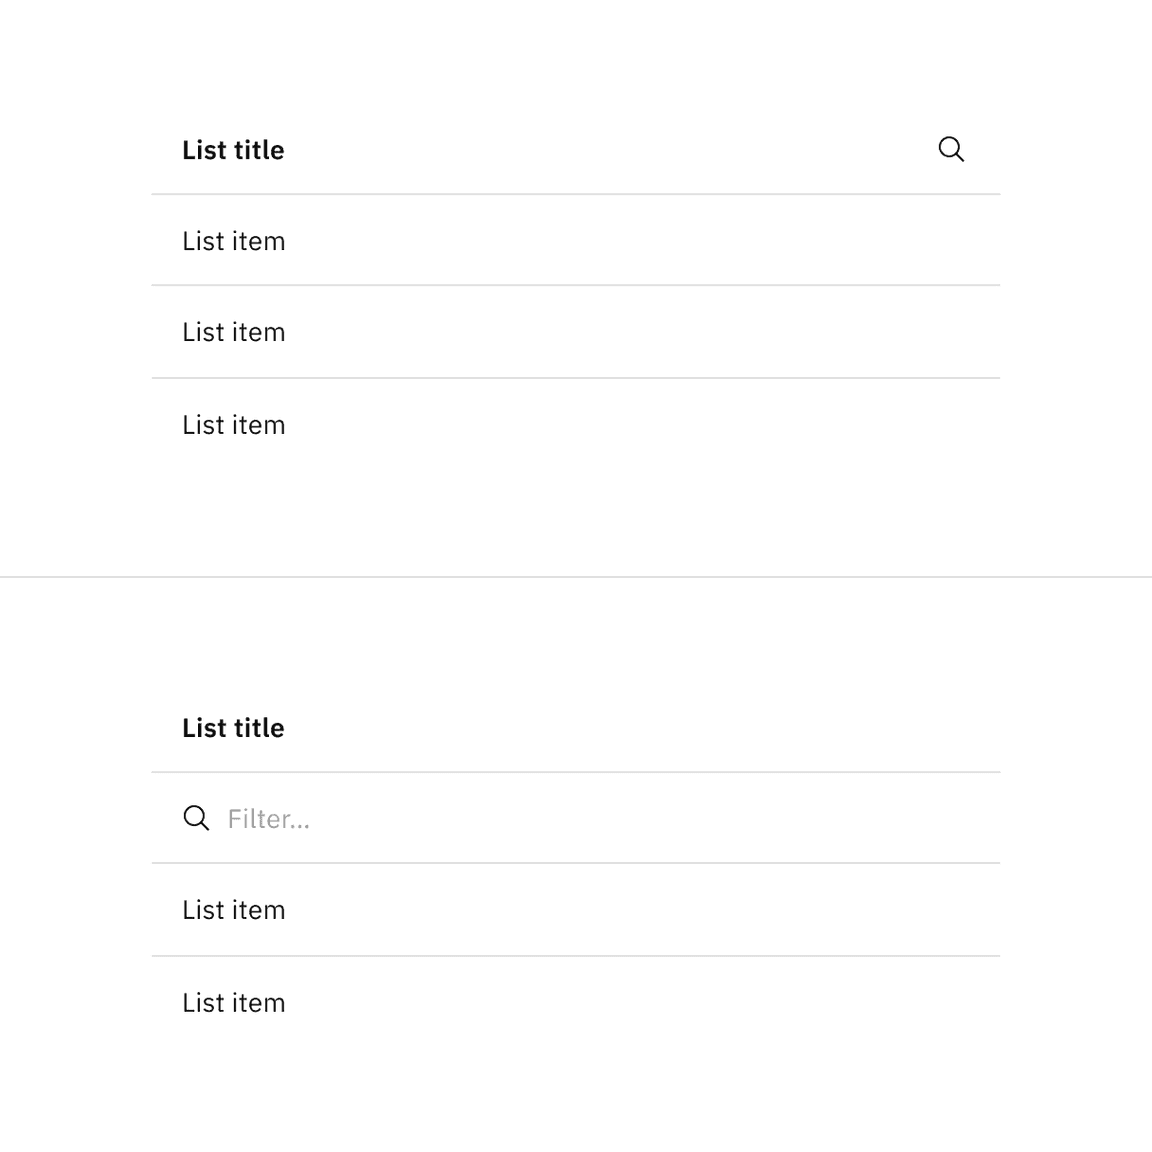
Task: Focus the Filter placeholder text
Action: click(x=267, y=818)
